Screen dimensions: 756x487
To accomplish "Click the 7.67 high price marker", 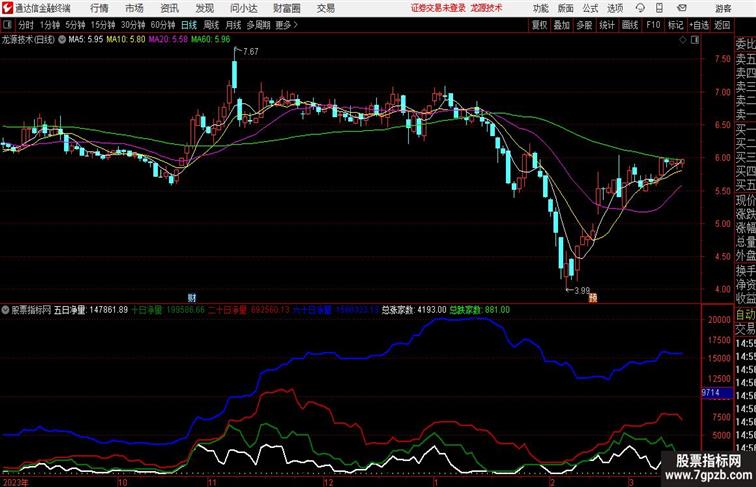I will (251, 52).
